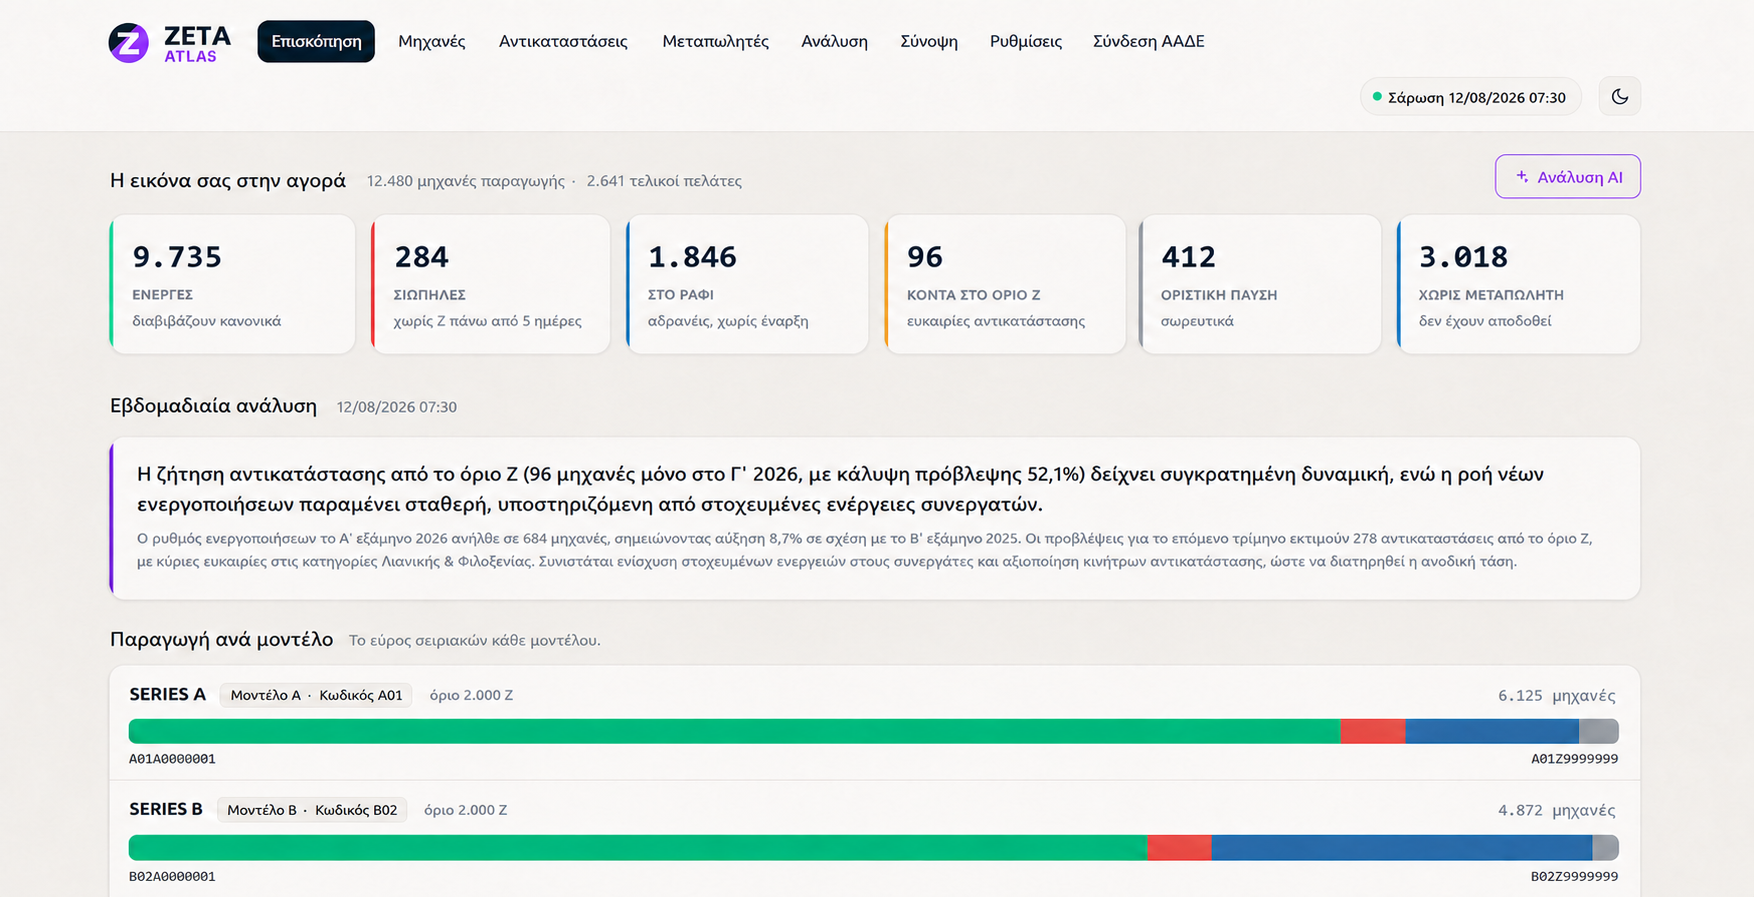Go to the Μηχανές tab
This screenshot has height=897, width=1754.
(x=432, y=41)
